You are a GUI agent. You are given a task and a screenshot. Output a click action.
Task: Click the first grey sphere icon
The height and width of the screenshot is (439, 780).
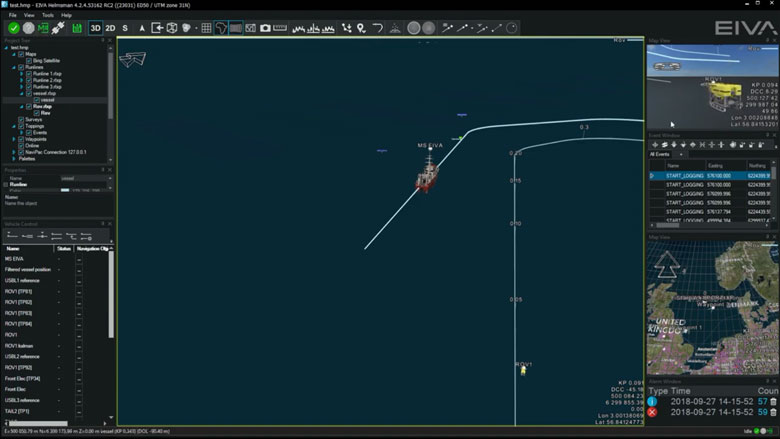click(x=413, y=28)
